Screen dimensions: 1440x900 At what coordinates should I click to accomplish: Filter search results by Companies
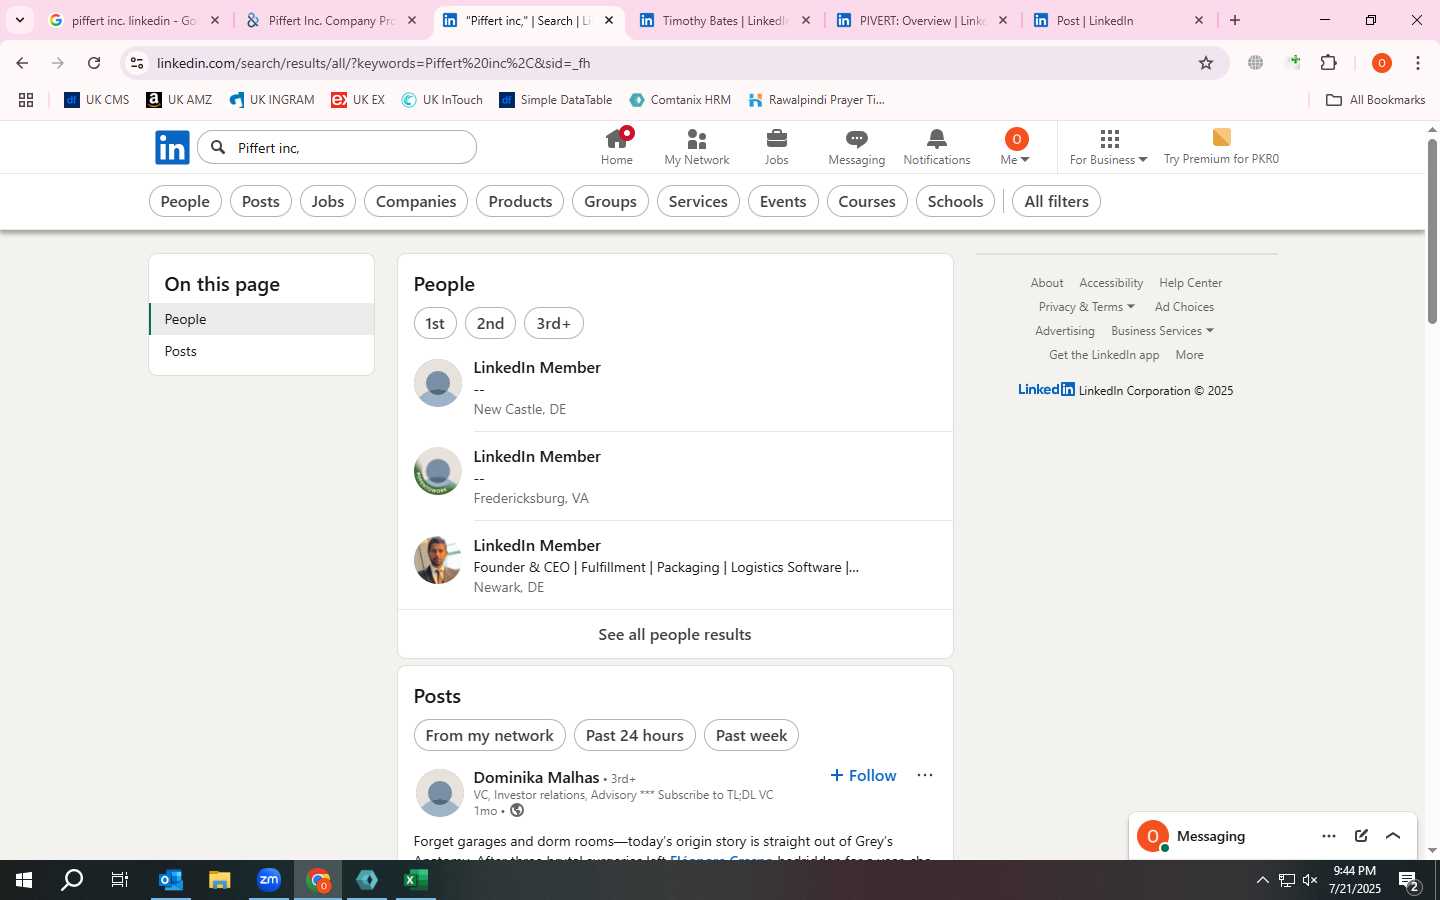(x=416, y=201)
